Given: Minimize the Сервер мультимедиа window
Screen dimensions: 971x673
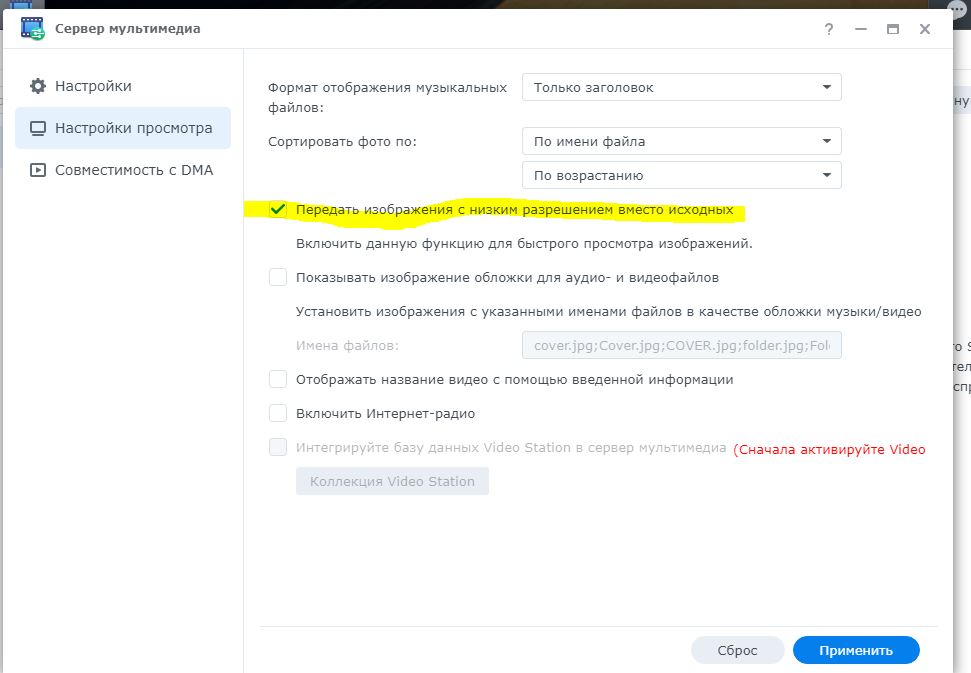Looking at the screenshot, I should (861, 30).
